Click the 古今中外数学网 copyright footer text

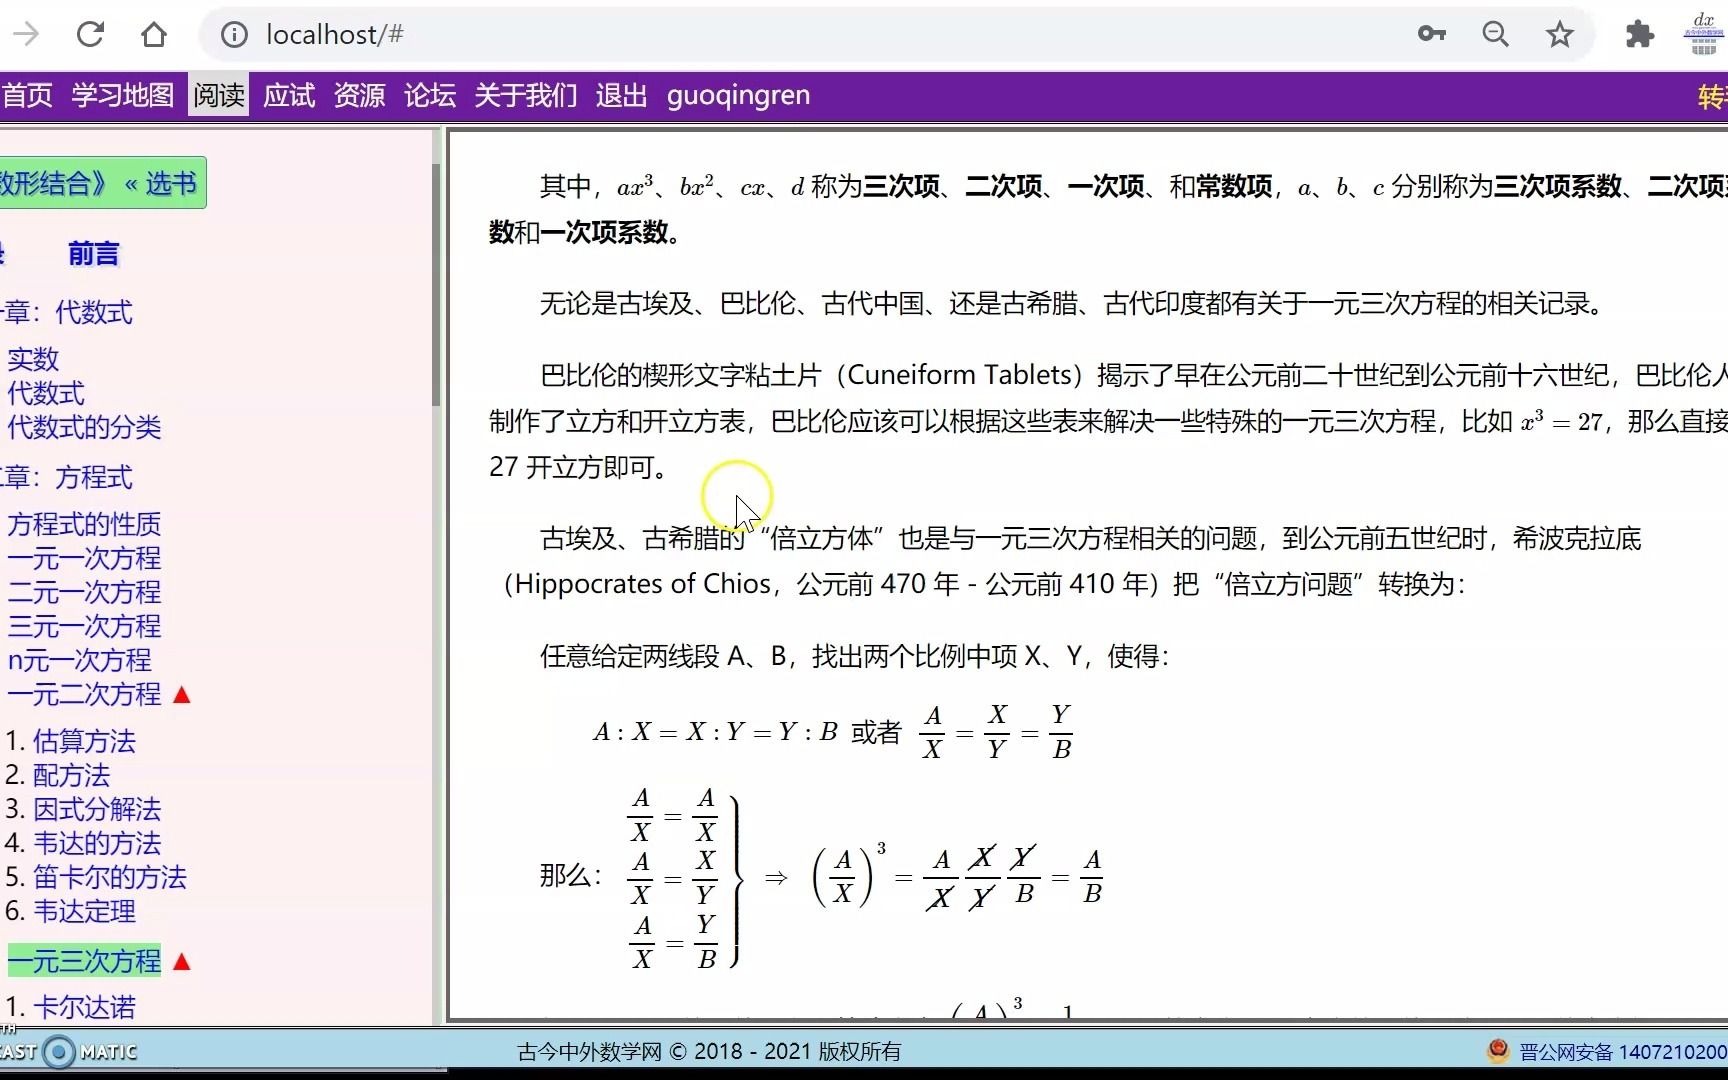pyautogui.click(x=709, y=1052)
